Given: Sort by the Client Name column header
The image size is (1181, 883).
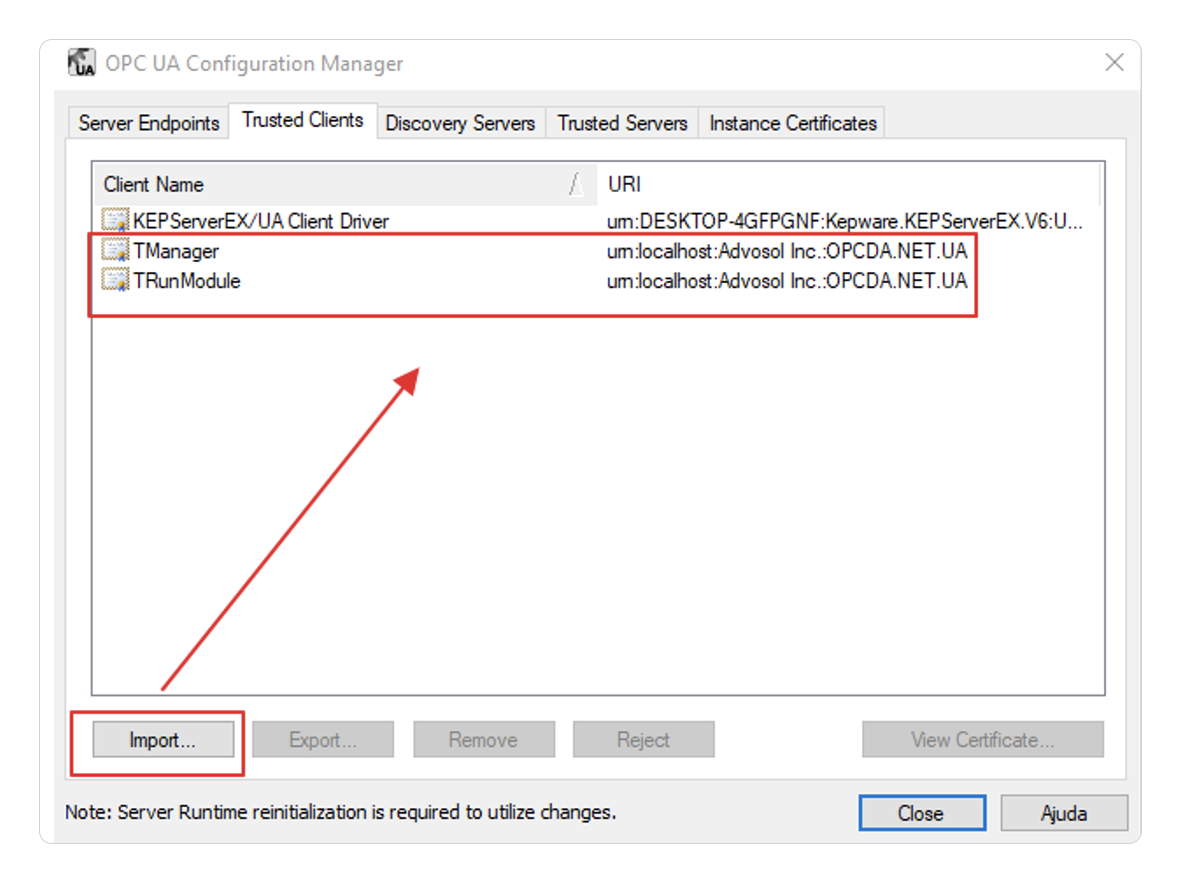Looking at the screenshot, I should tap(345, 185).
